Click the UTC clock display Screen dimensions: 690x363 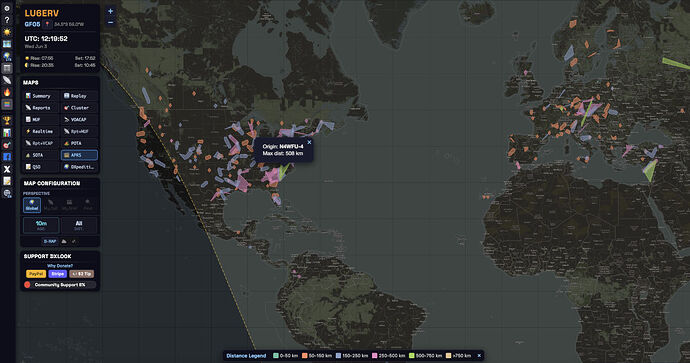tap(46, 39)
